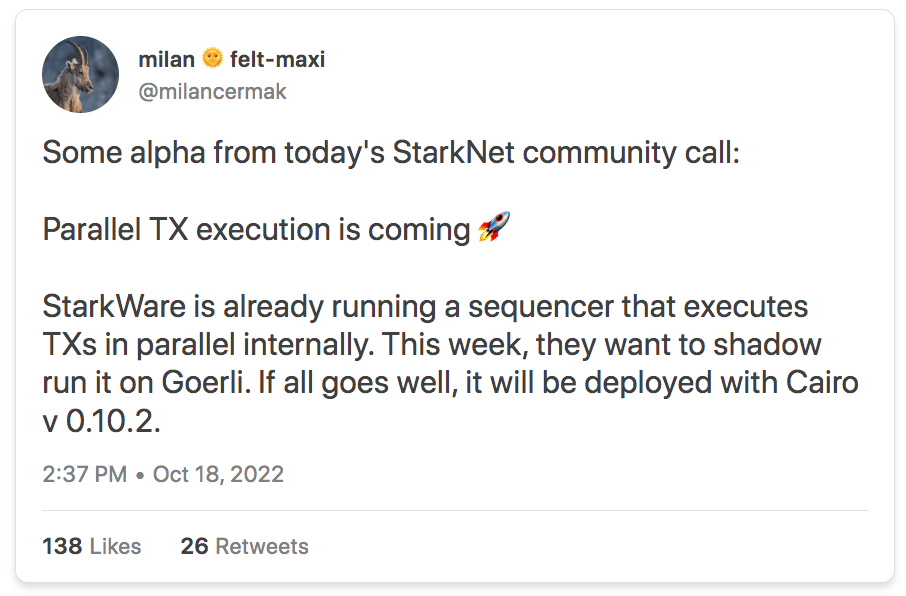Image resolution: width=906 pixels, height=596 pixels.
Task: Click the dot separator between time and date
Action: click(x=141, y=474)
